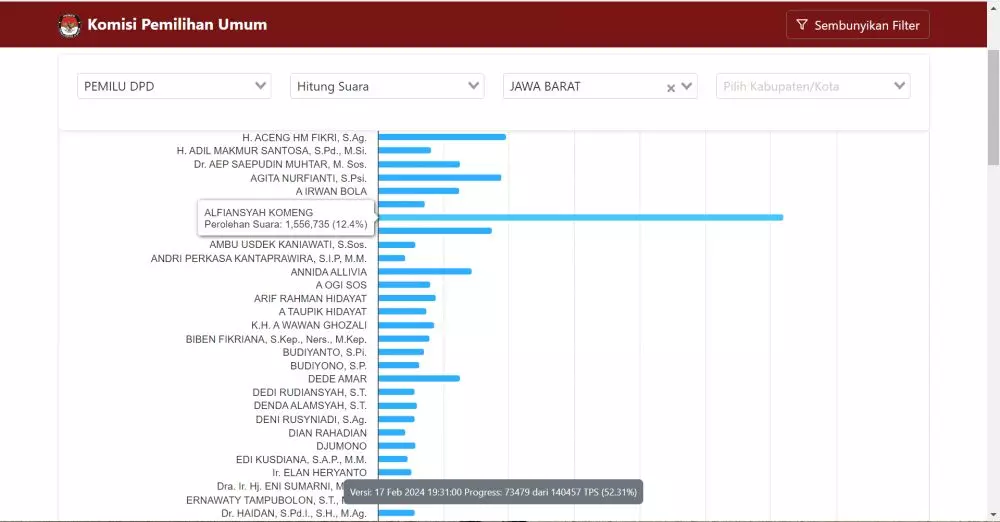Click the ANNIDA ALLIVIA vote bar

coord(425,271)
